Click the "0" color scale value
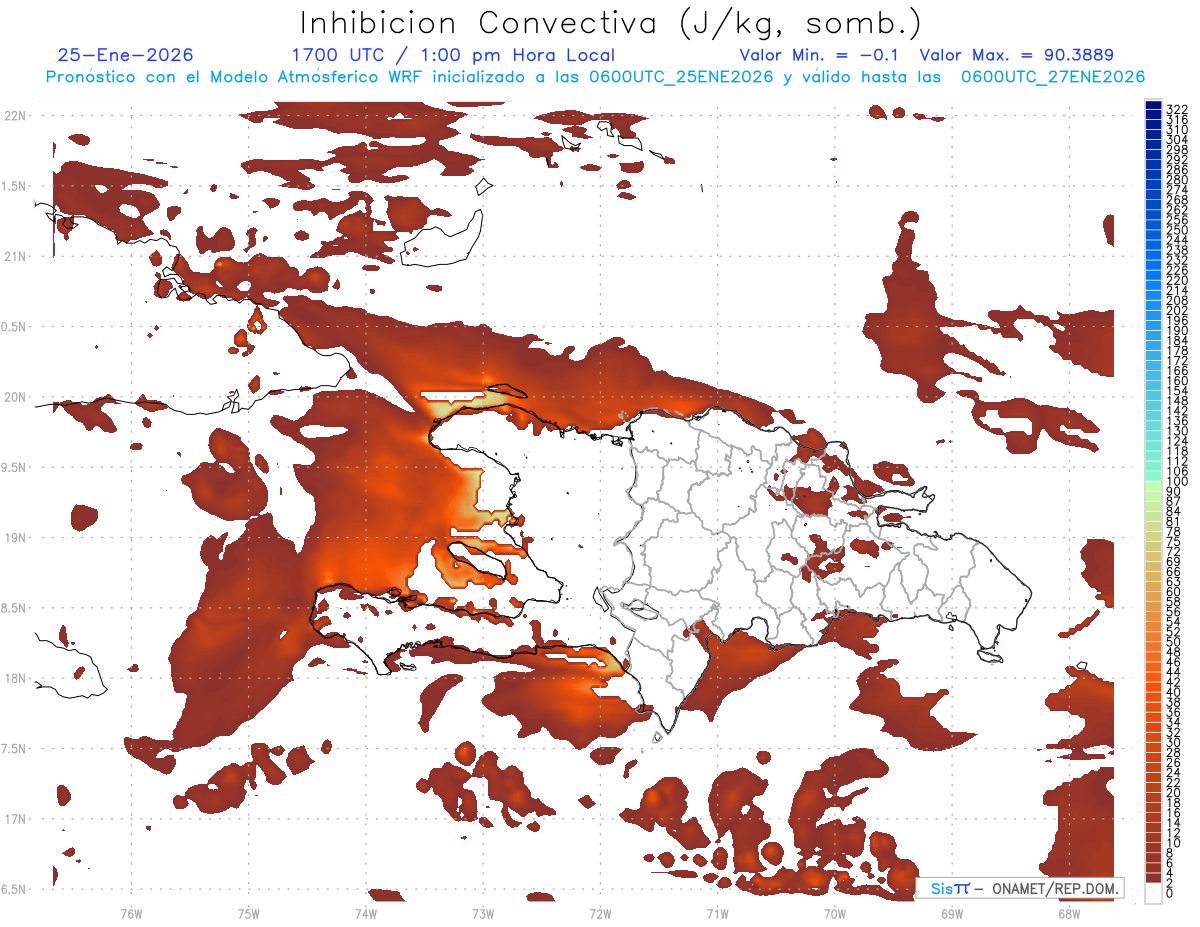This screenshot has width=1200, height=927. [1170, 893]
